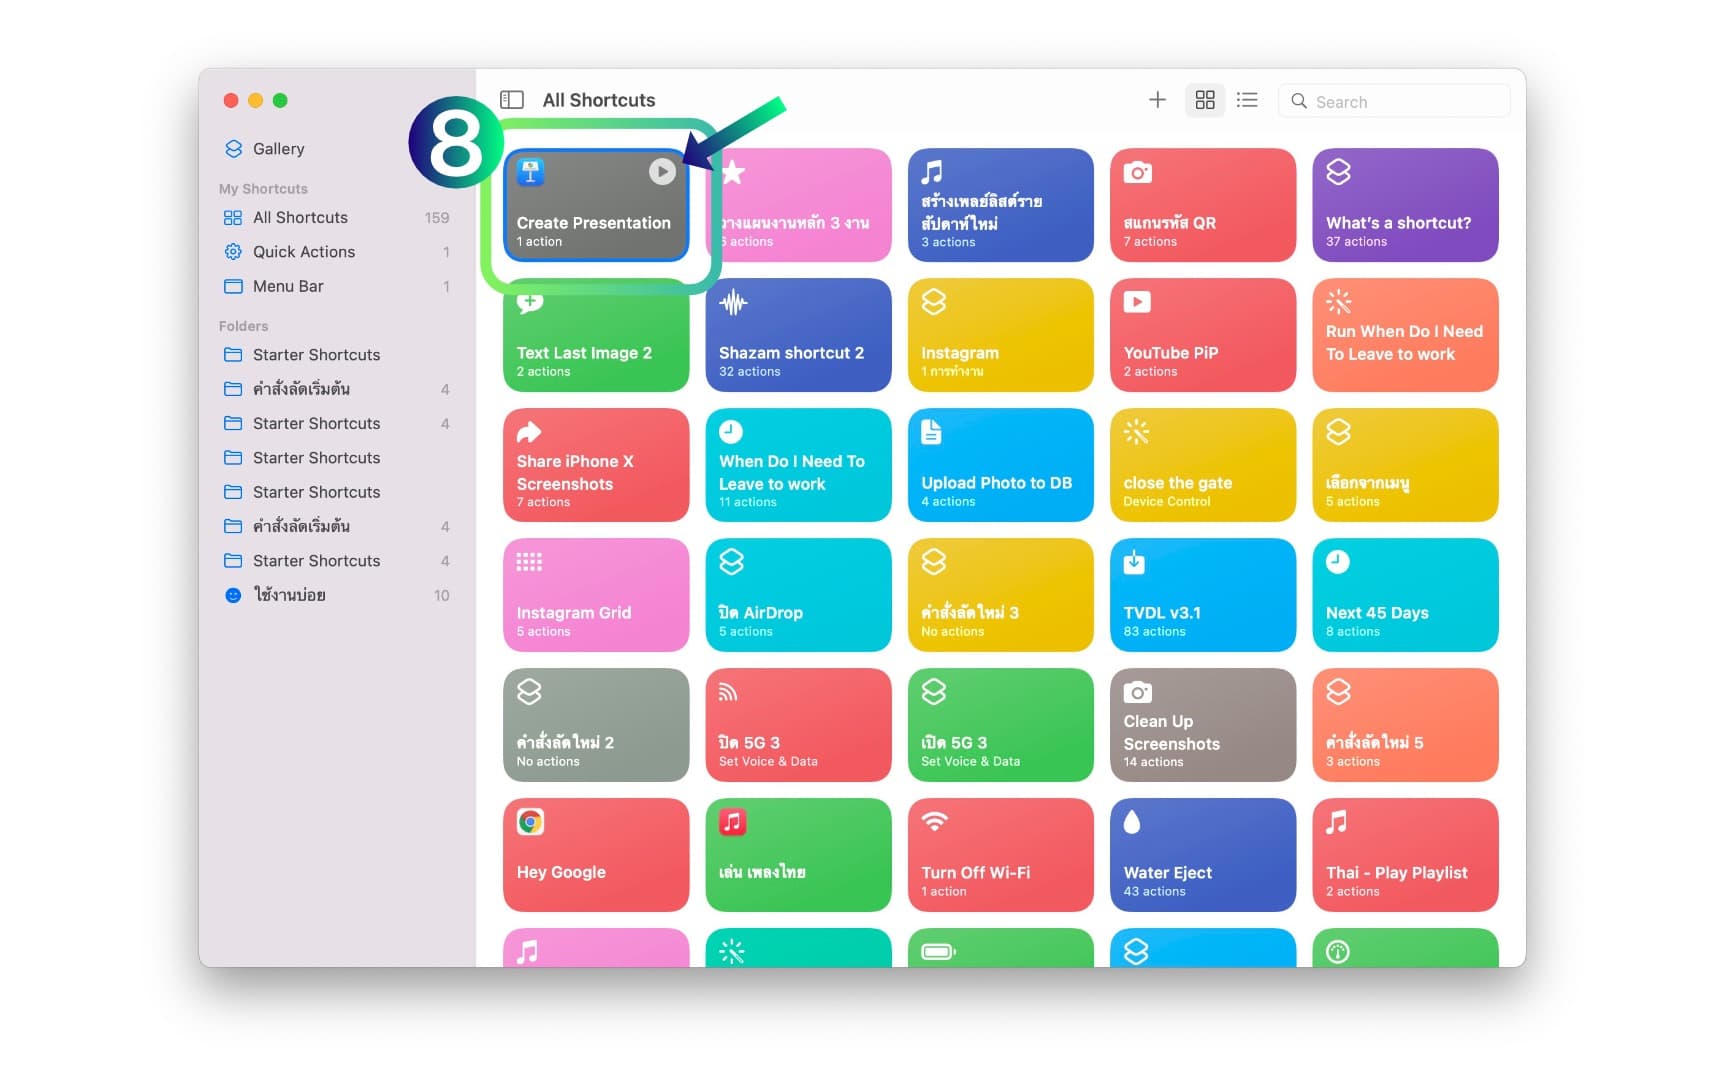1725x1080 pixels.
Task: Toggle the sidebar visibility icon
Action: click(x=512, y=100)
